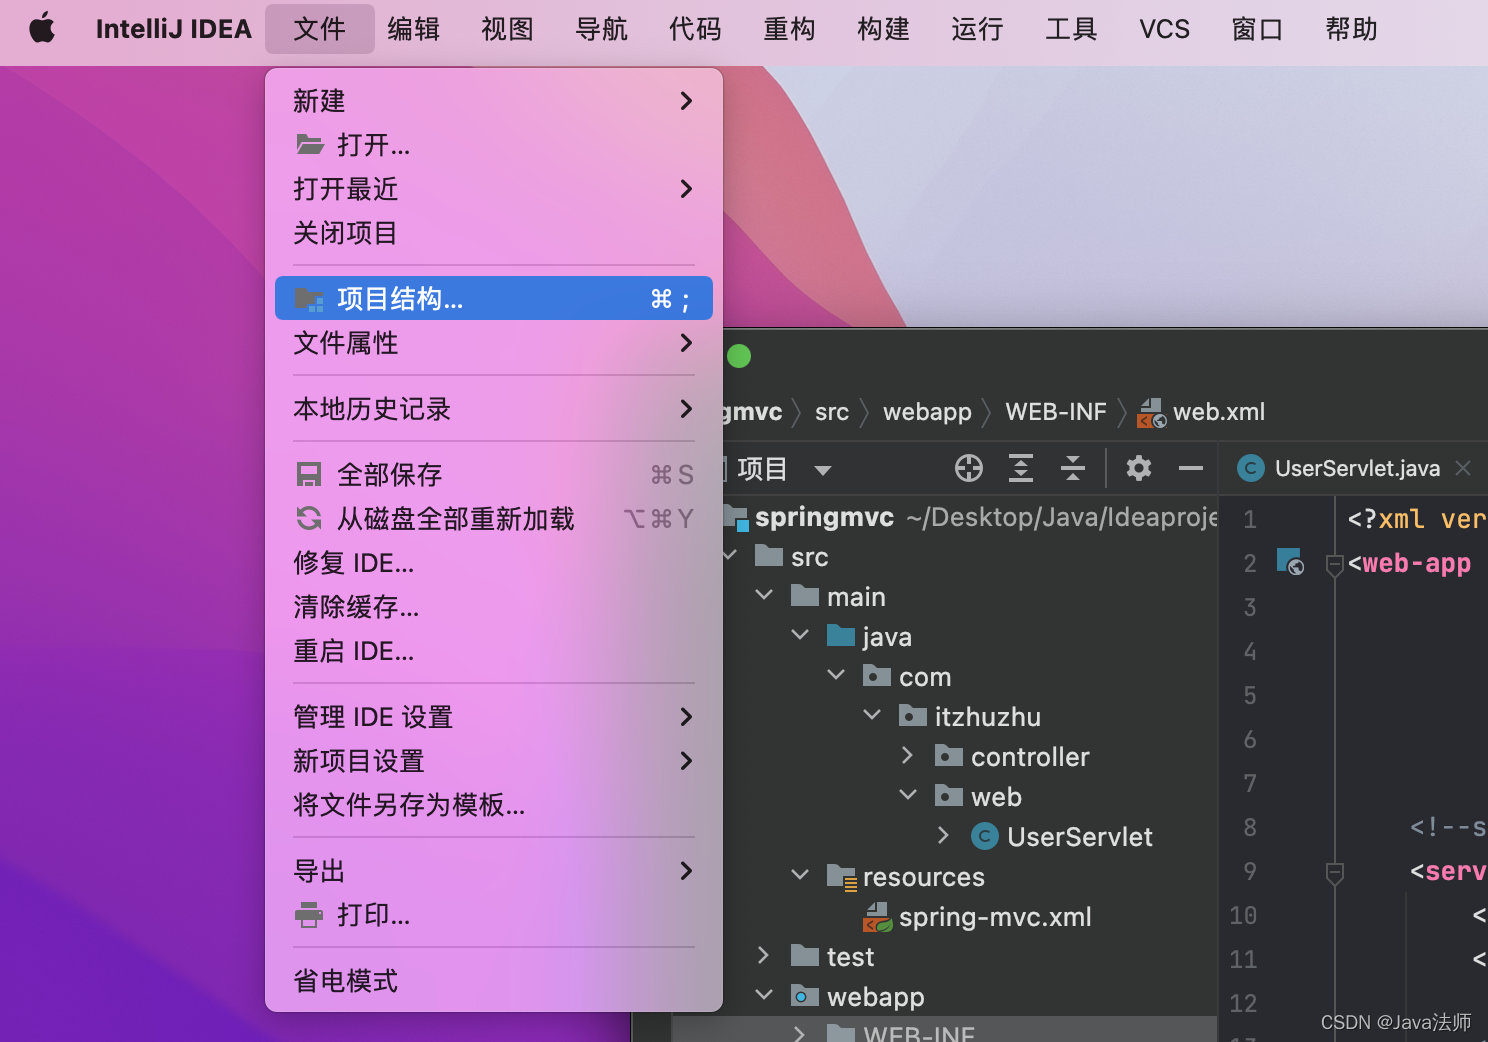Open the 构建 menu

tap(884, 29)
